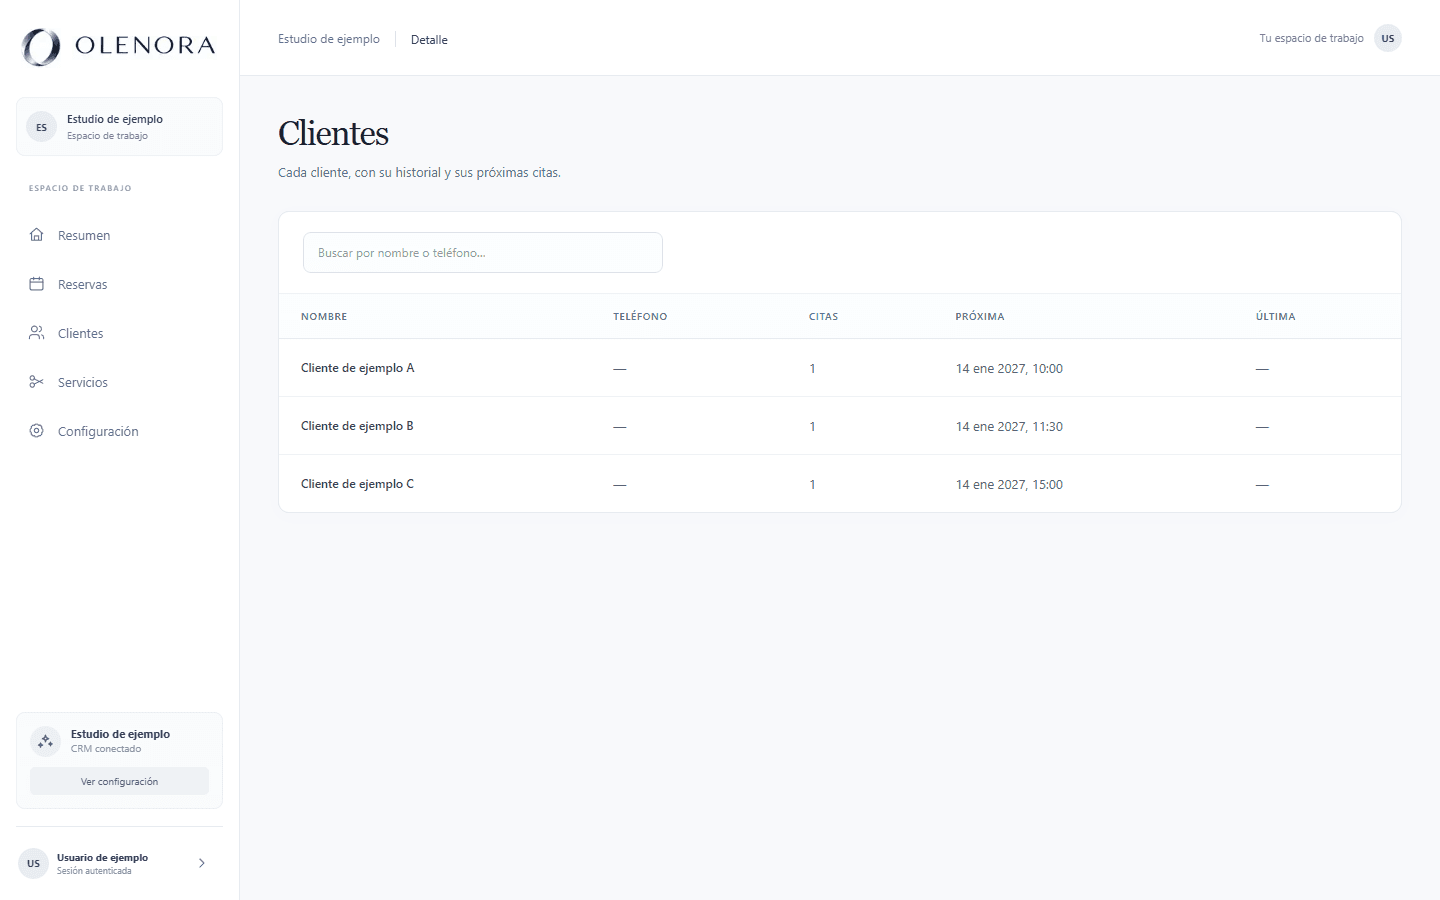Viewport: 1440px width, 900px height.
Task: Open the Estudio de ejemplo workspace switcher
Action: (119, 127)
